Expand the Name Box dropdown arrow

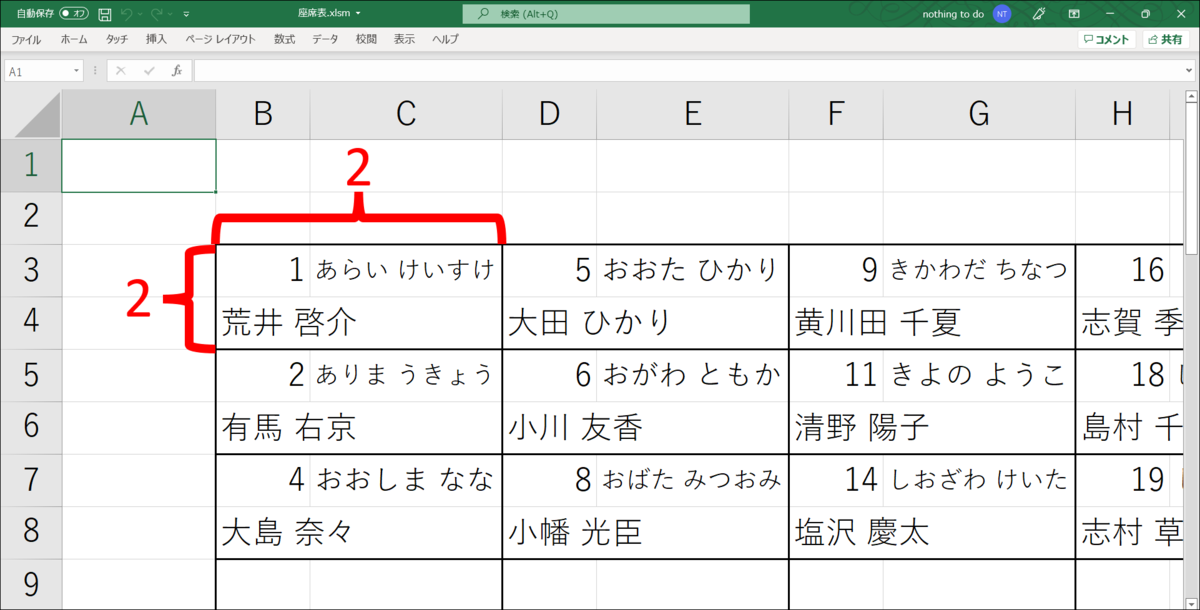(x=77, y=71)
